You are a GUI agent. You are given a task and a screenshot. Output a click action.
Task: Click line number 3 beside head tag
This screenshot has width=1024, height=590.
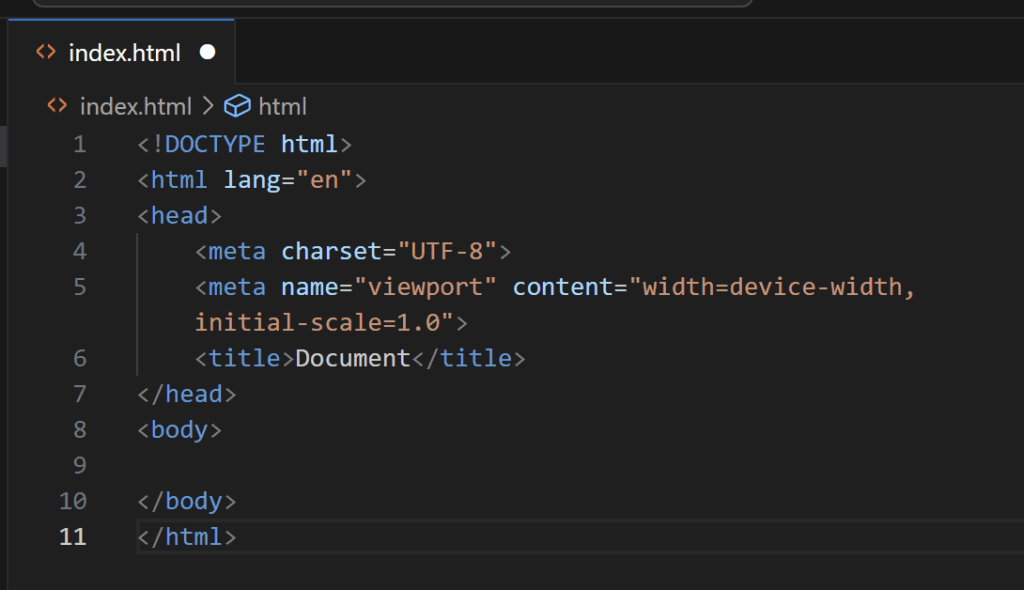tap(80, 215)
